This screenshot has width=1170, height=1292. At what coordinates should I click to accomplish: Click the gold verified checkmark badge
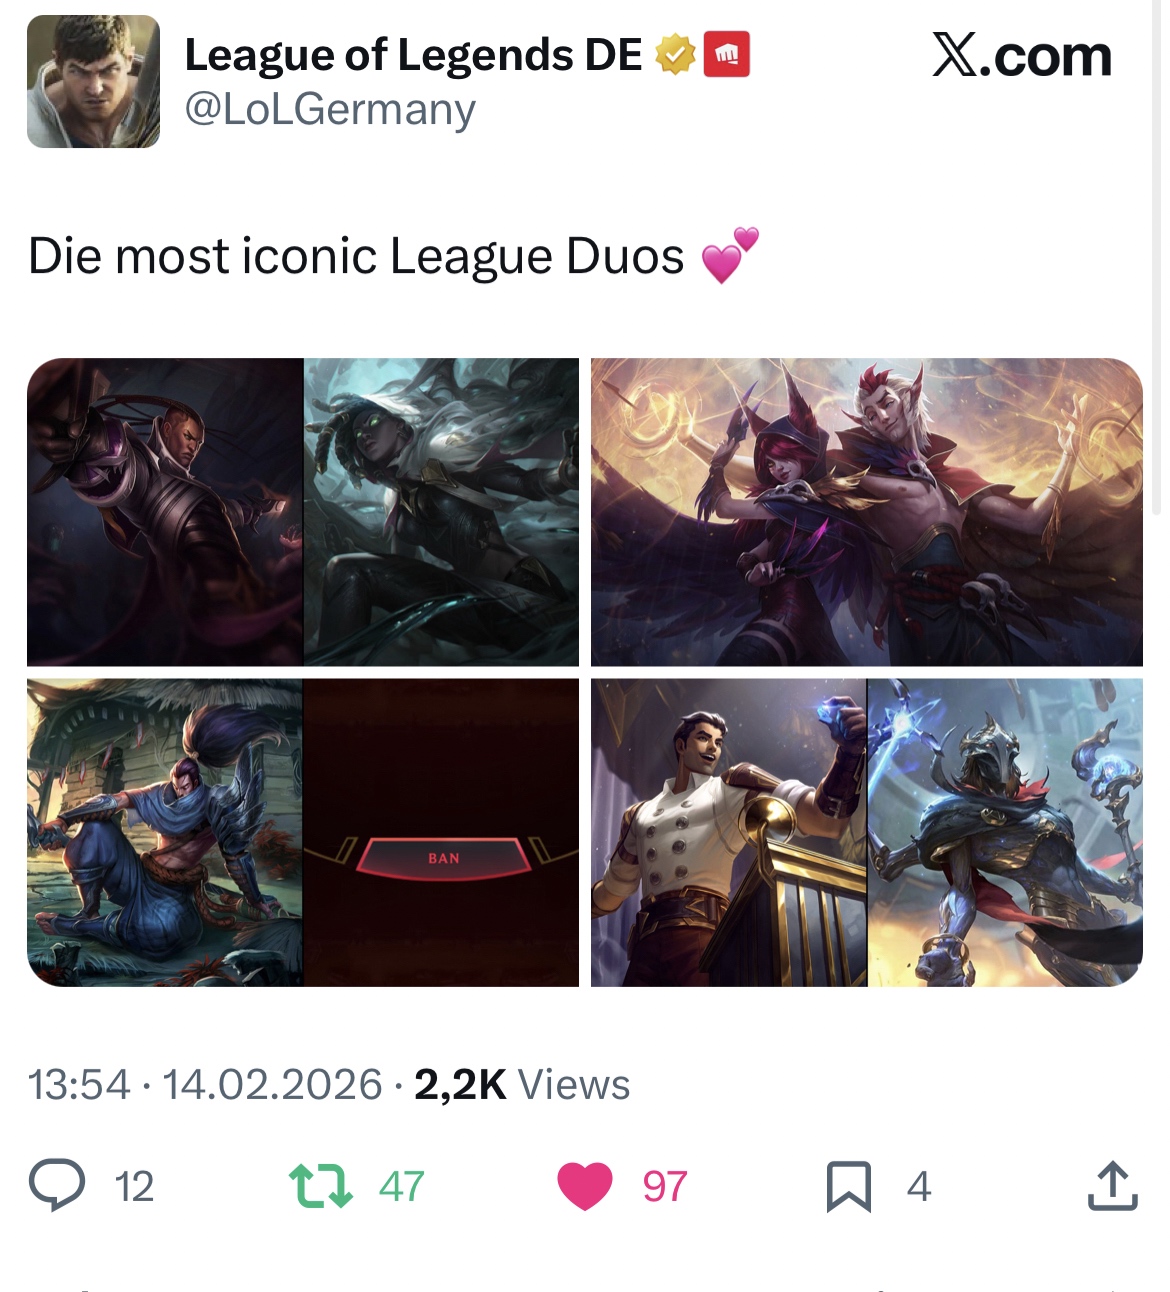click(x=675, y=55)
